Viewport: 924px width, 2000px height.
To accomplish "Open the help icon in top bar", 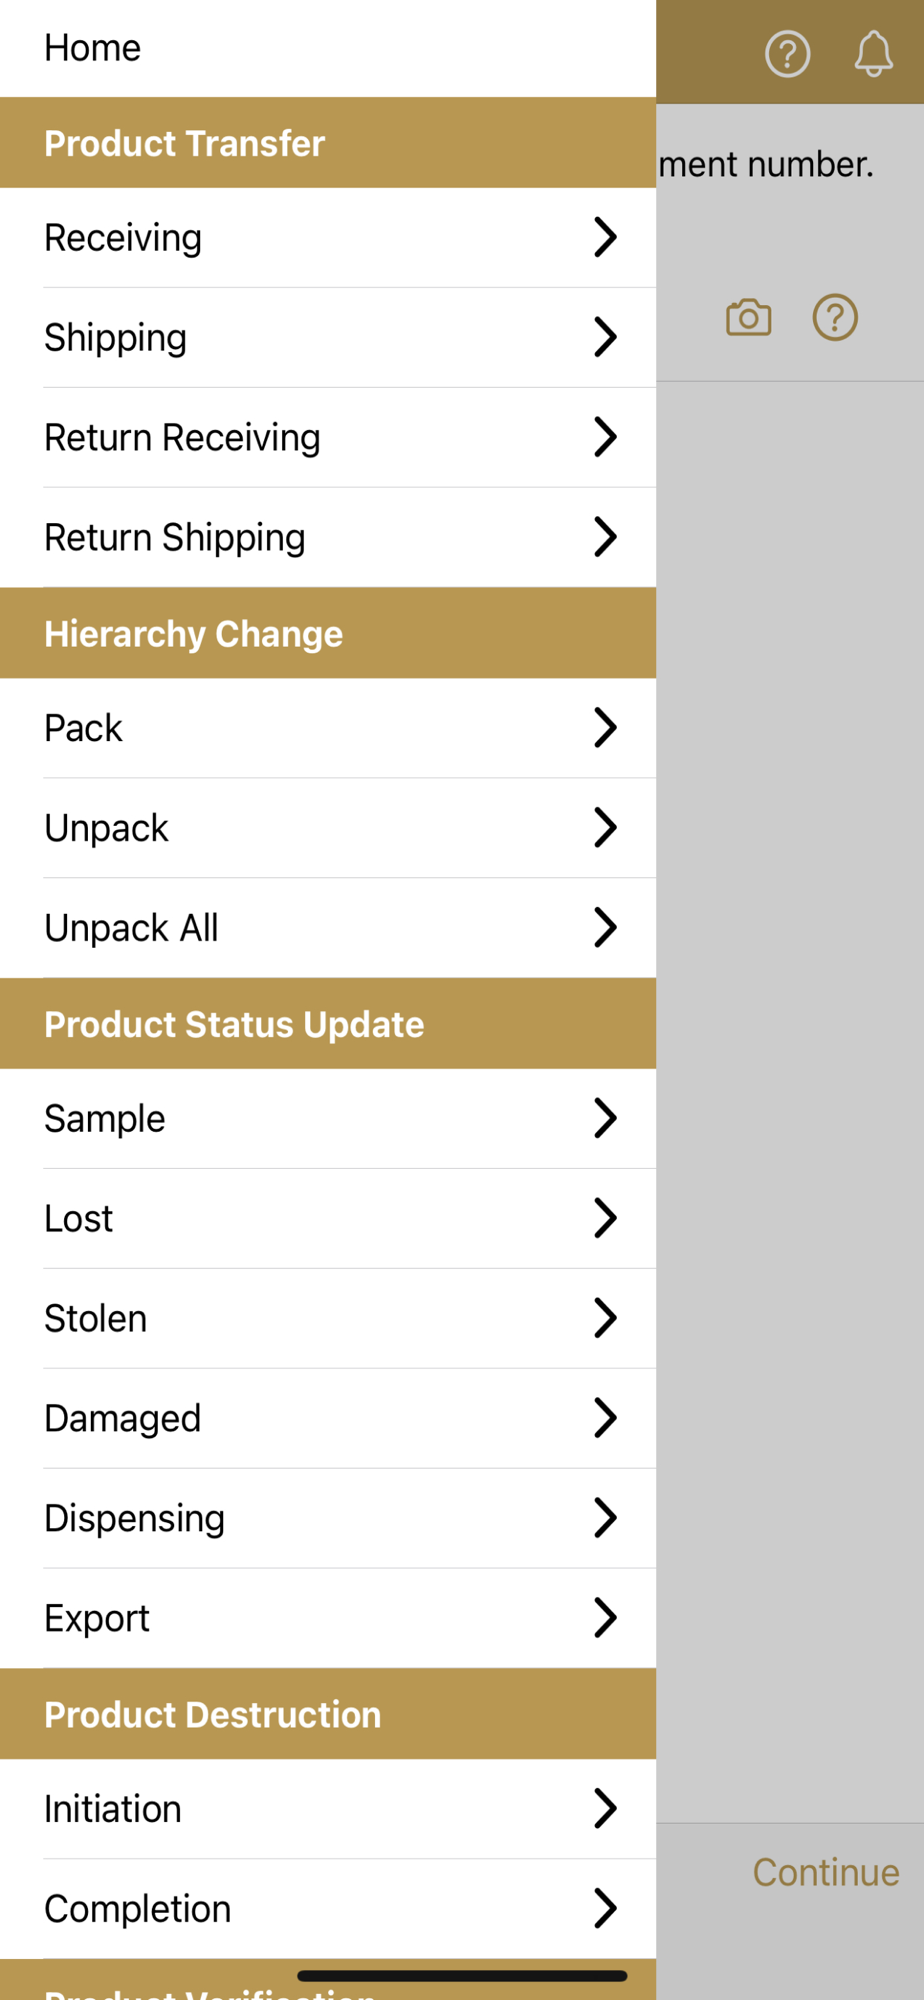I will (787, 54).
